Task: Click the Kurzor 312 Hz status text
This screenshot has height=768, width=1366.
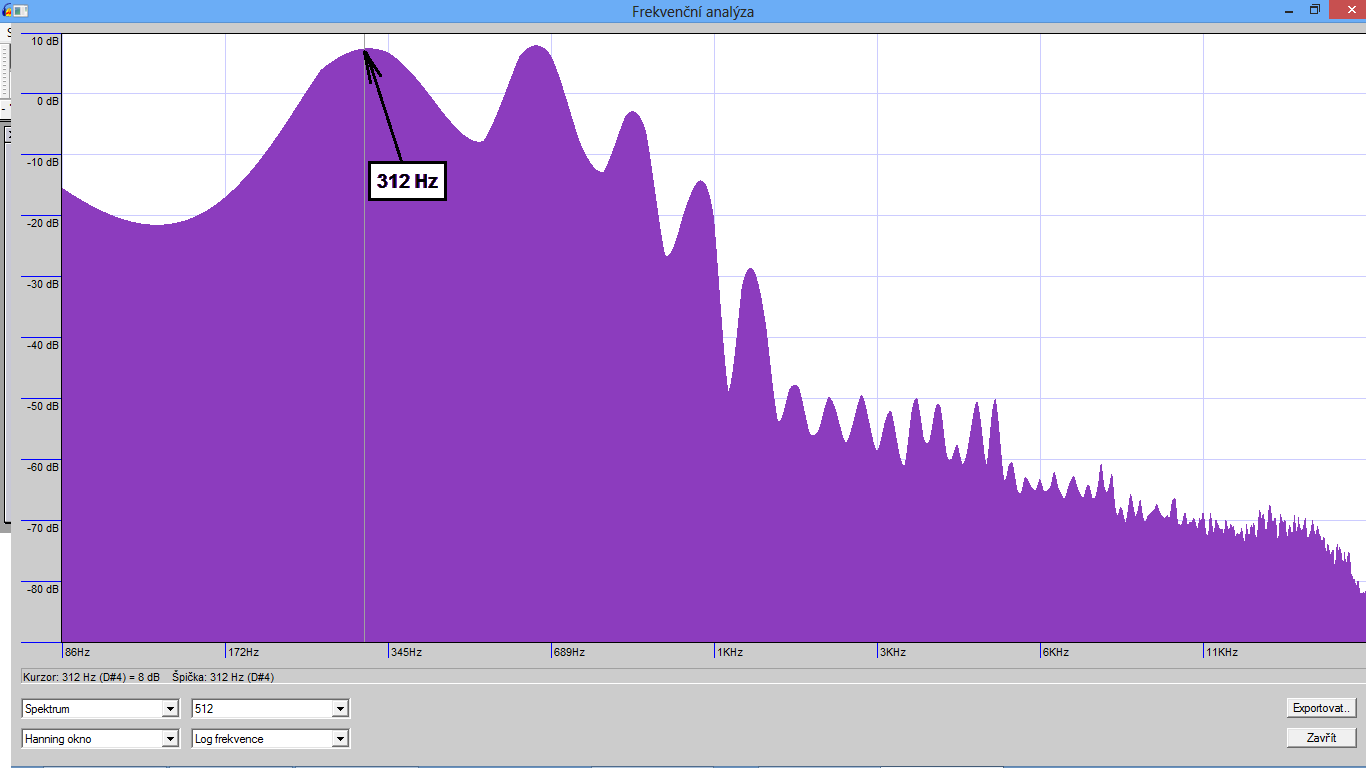Action: 91,677
